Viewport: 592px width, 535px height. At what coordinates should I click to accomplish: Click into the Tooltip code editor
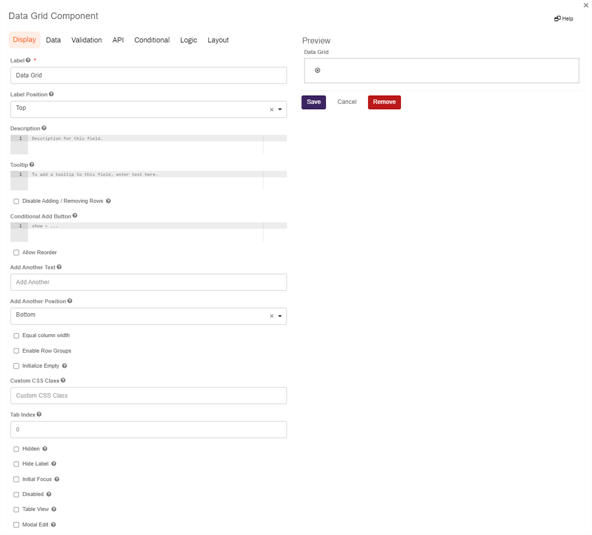tap(148, 180)
